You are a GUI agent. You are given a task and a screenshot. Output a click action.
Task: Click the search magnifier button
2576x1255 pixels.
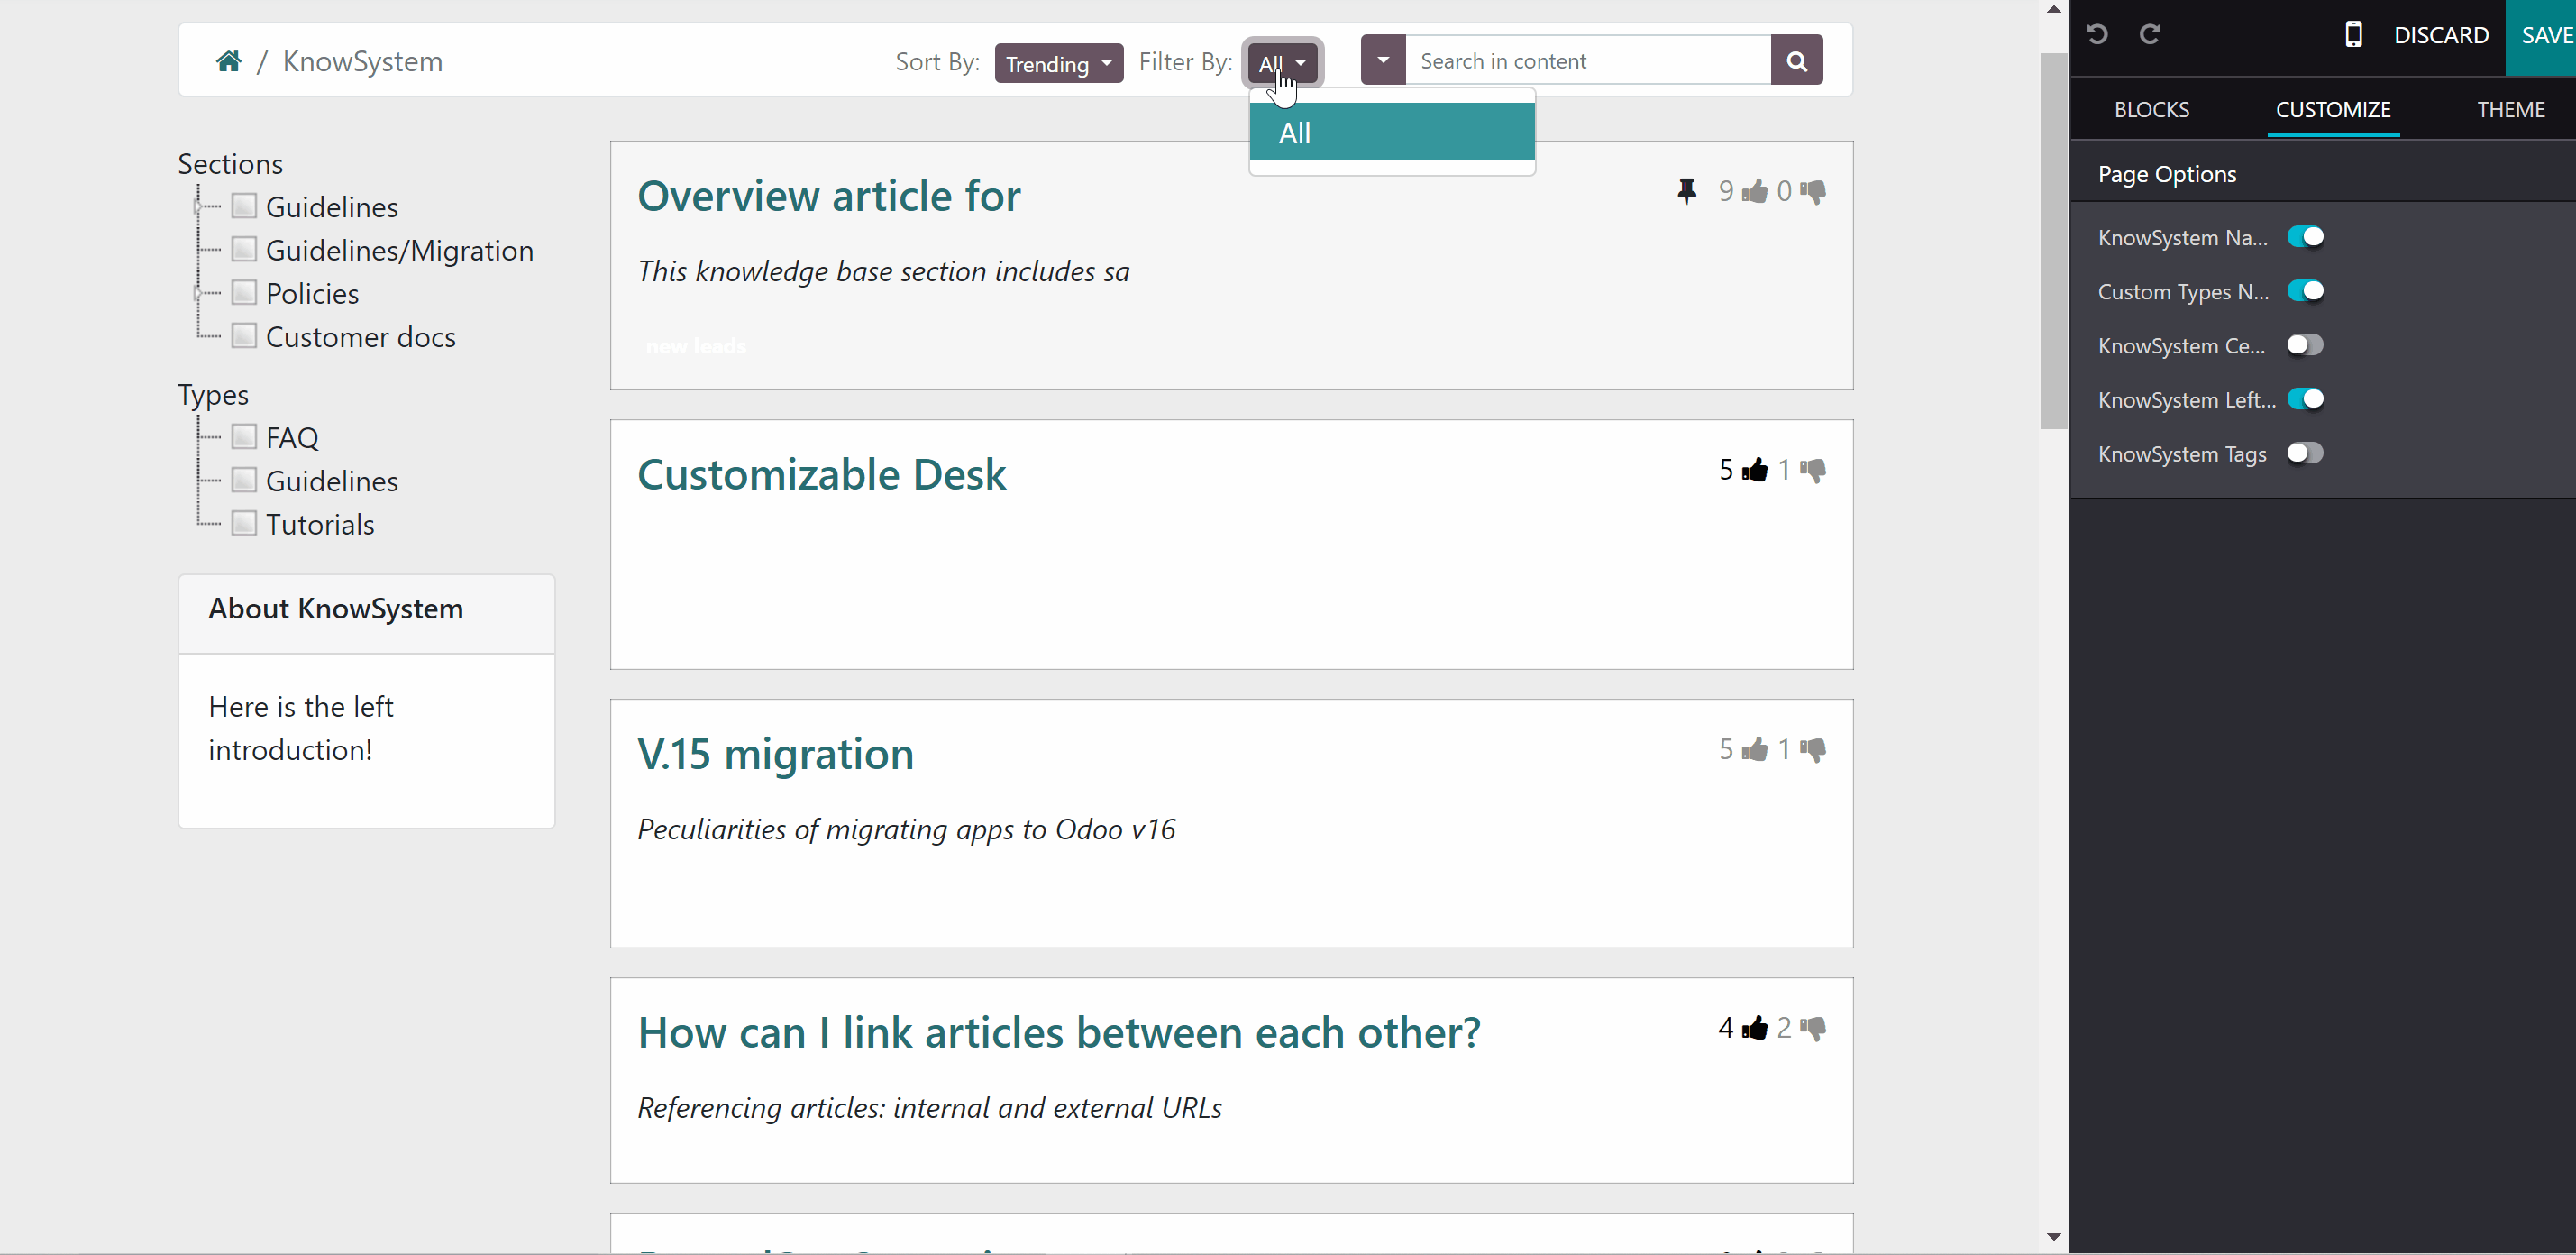click(x=1796, y=60)
